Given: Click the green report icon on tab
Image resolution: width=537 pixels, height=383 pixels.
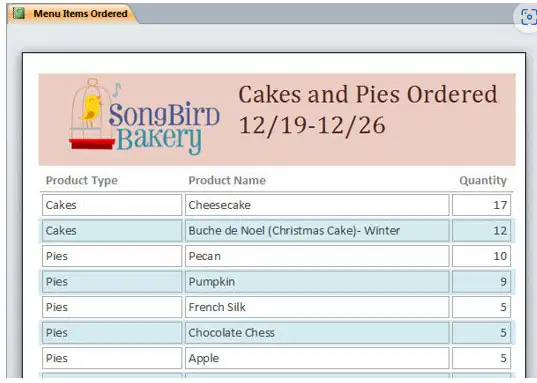Looking at the screenshot, I should (18, 13).
